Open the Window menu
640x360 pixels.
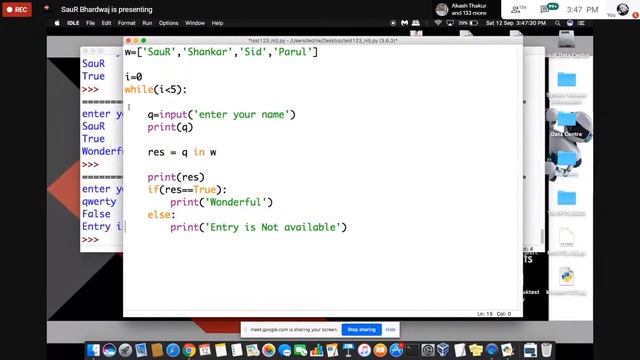(195, 23)
